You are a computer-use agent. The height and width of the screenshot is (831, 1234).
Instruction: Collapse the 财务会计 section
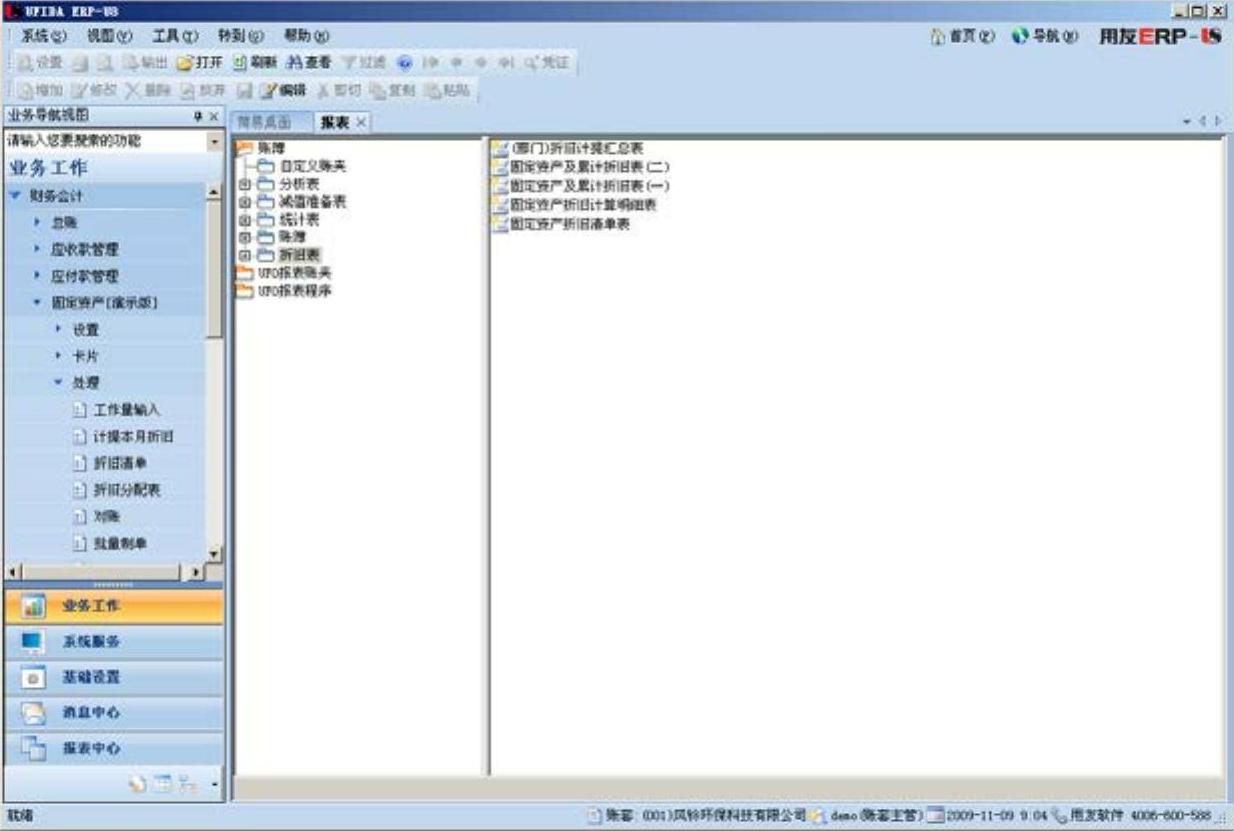tap(15, 196)
